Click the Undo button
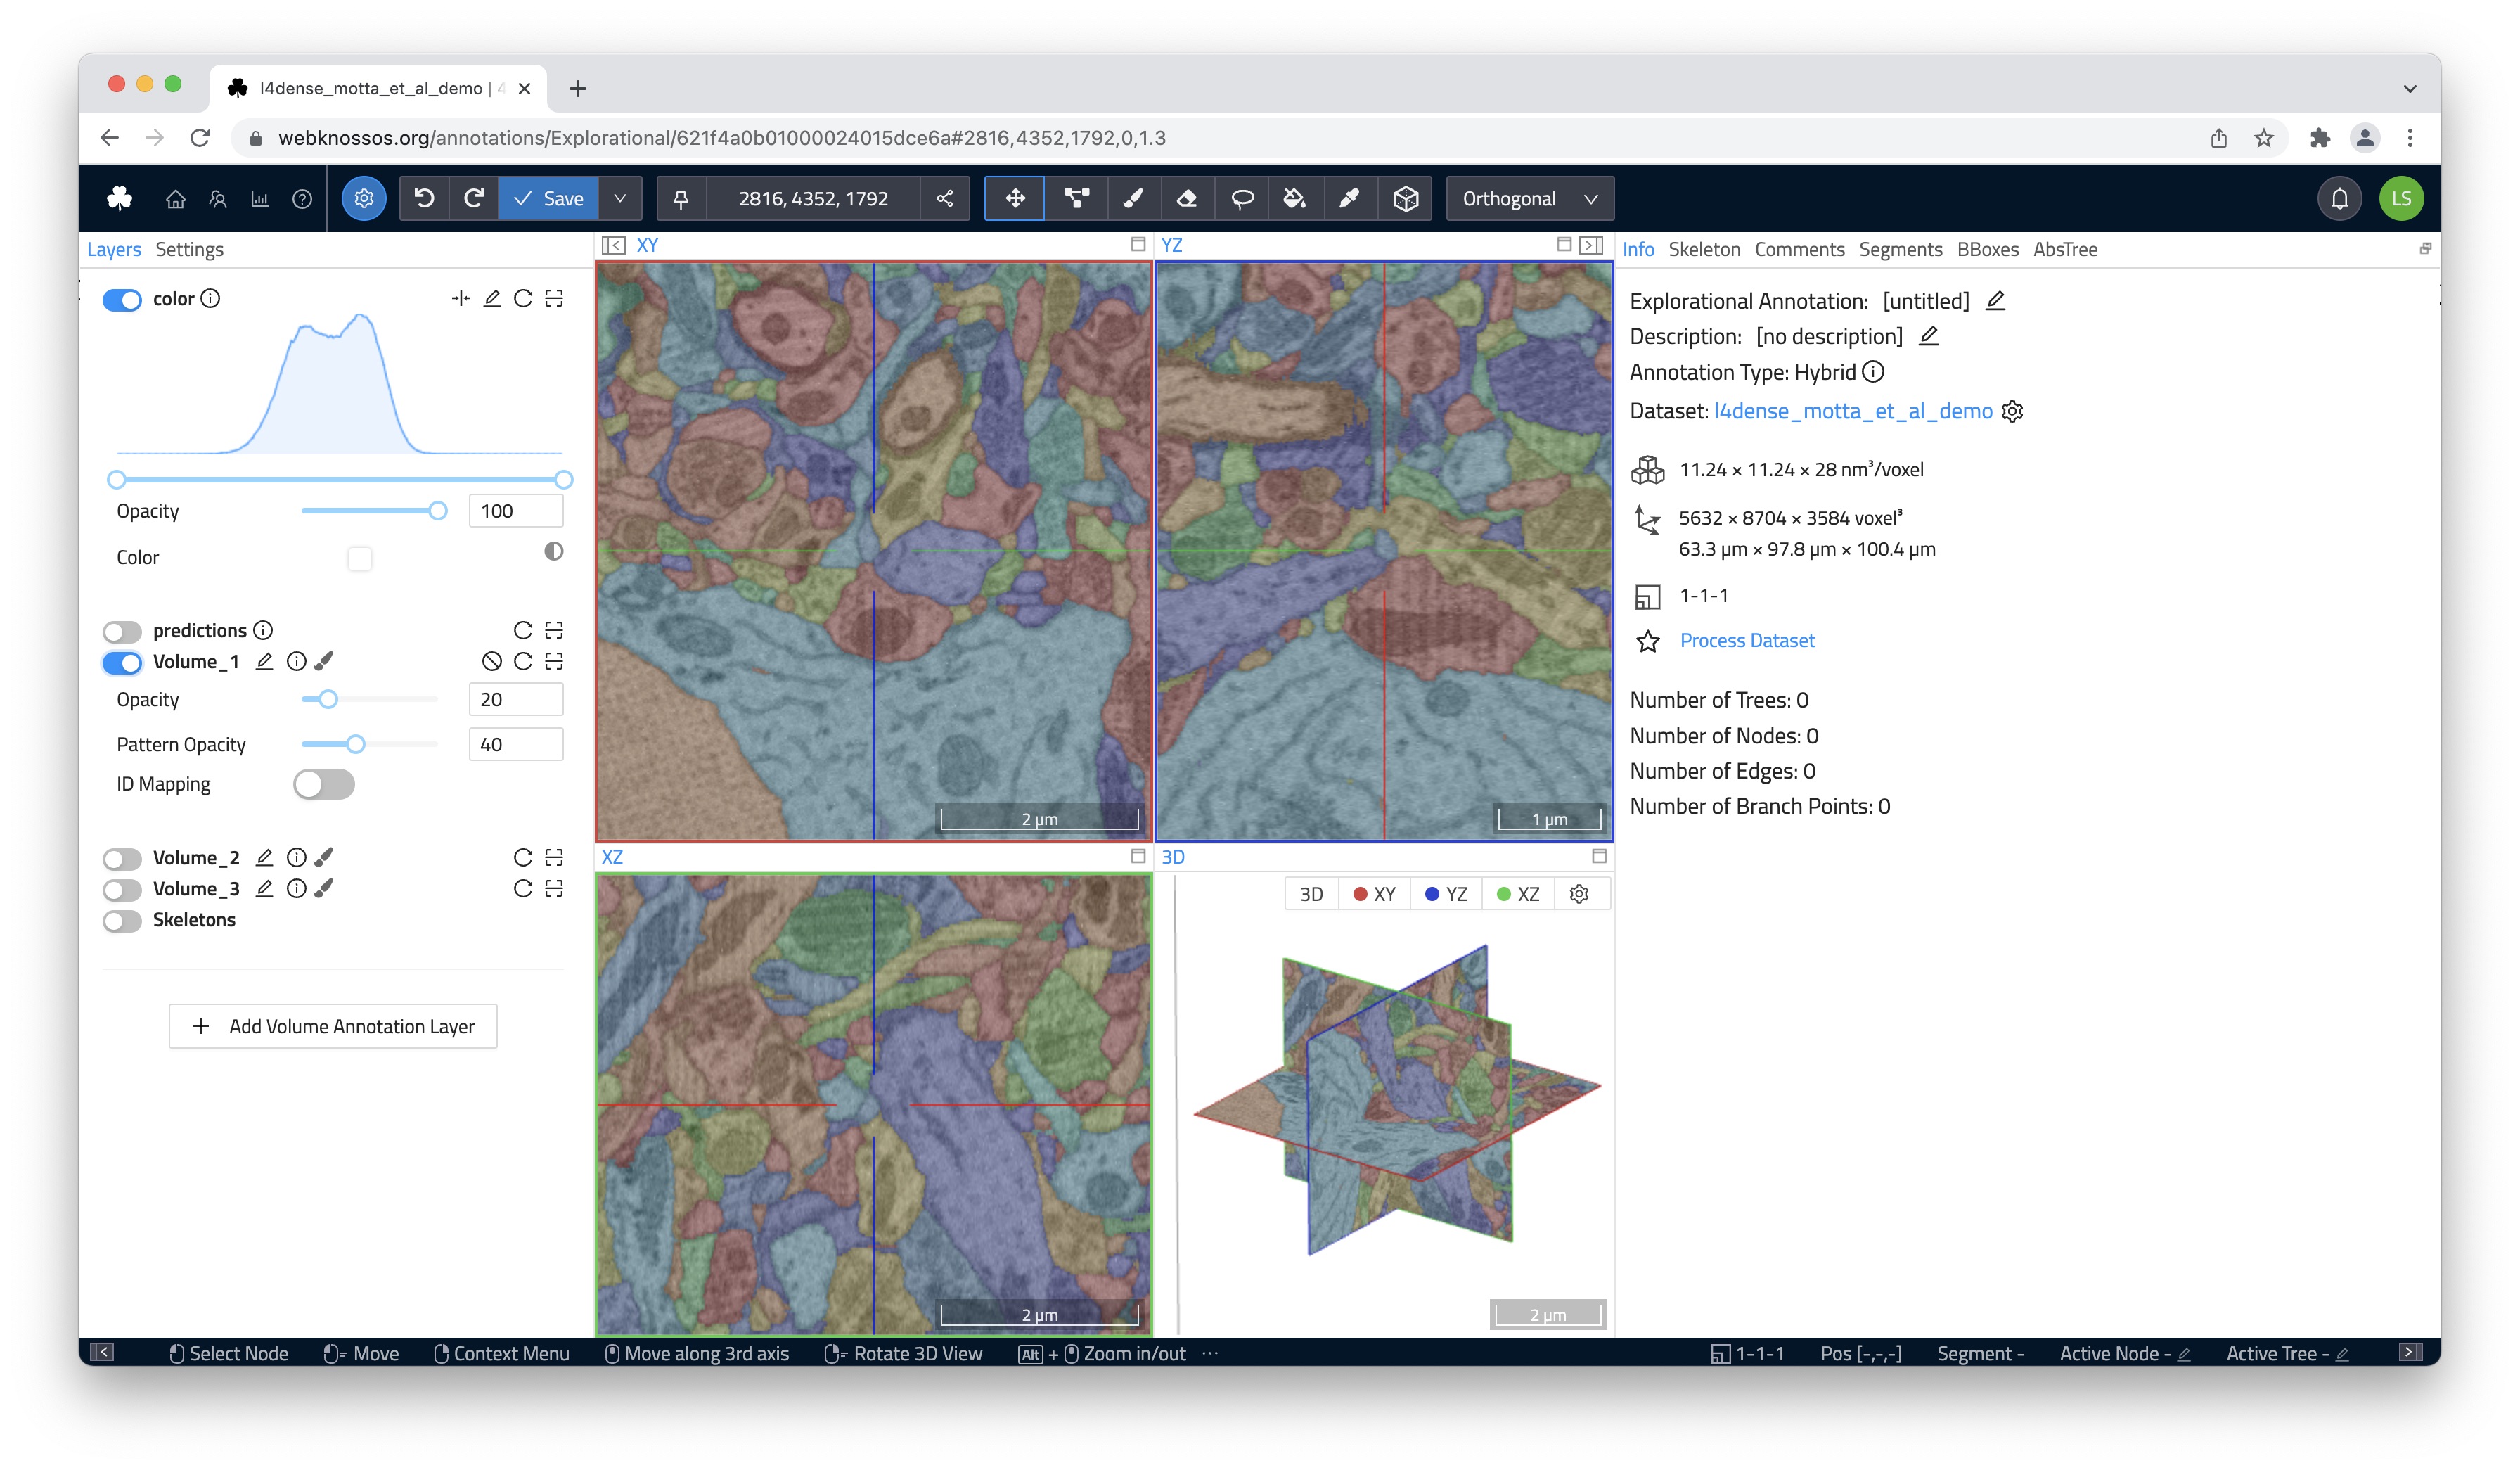Screen dimensions: 2520x1470 [x=424, y=198]
